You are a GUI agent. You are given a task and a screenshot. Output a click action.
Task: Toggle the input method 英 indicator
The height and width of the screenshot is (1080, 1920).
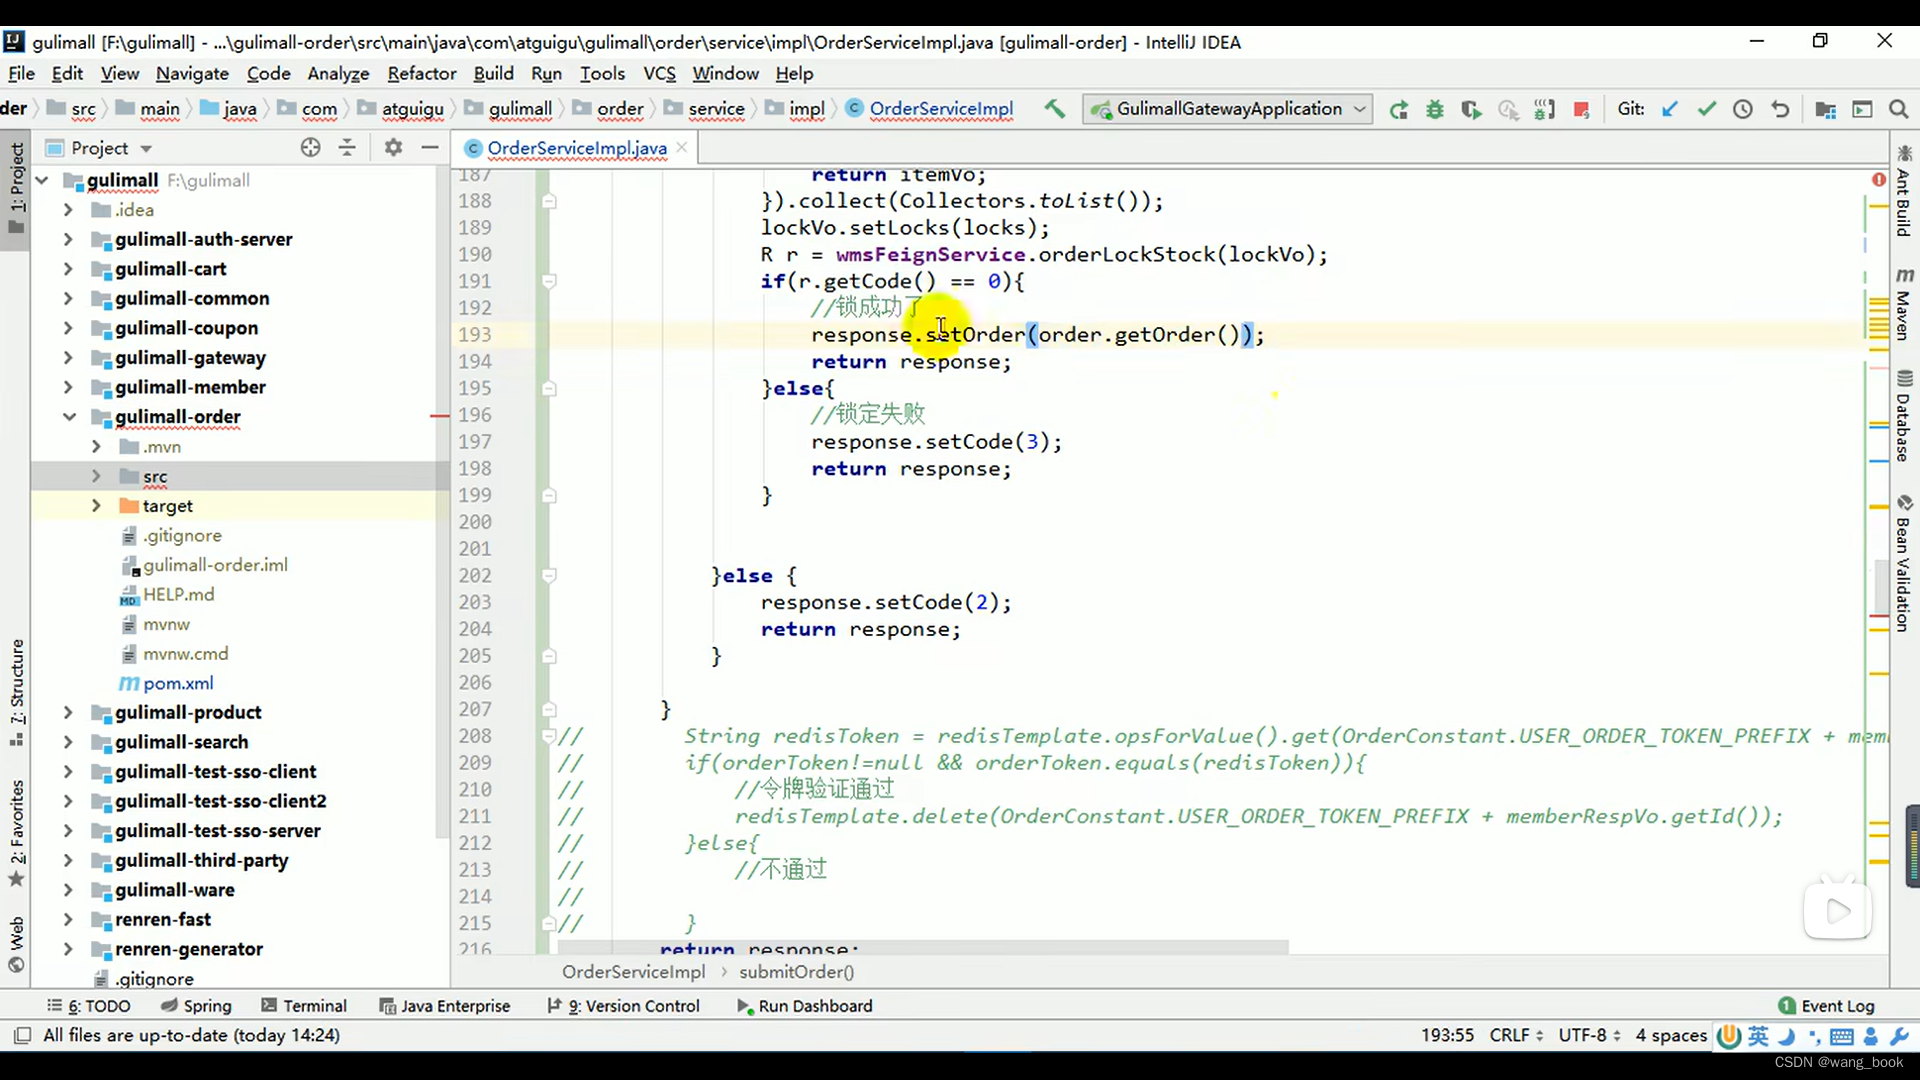coord(1758,1036)
